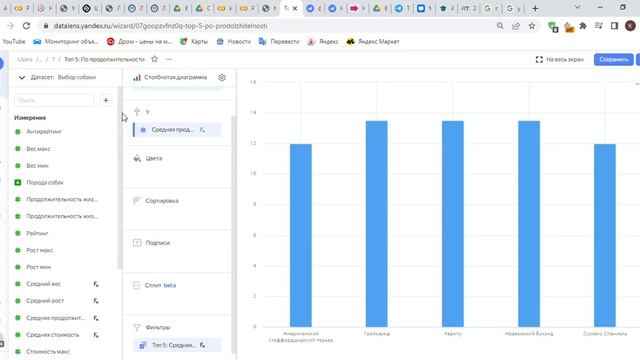Image resolution: width=640 pixels, height=360 pixels.
Task: Click the zoom magnifier icon in address bar
Action: 500,26
